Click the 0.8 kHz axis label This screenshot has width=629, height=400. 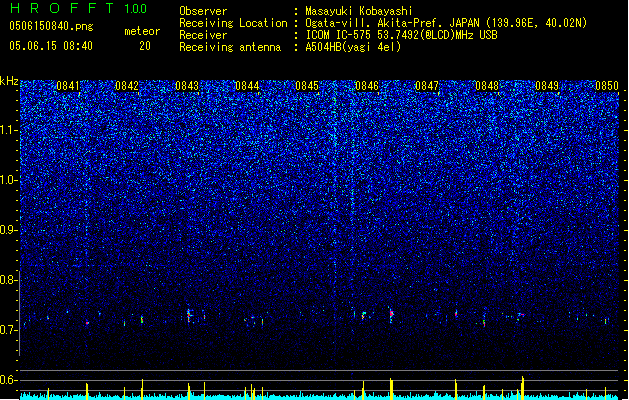(9, 280)
